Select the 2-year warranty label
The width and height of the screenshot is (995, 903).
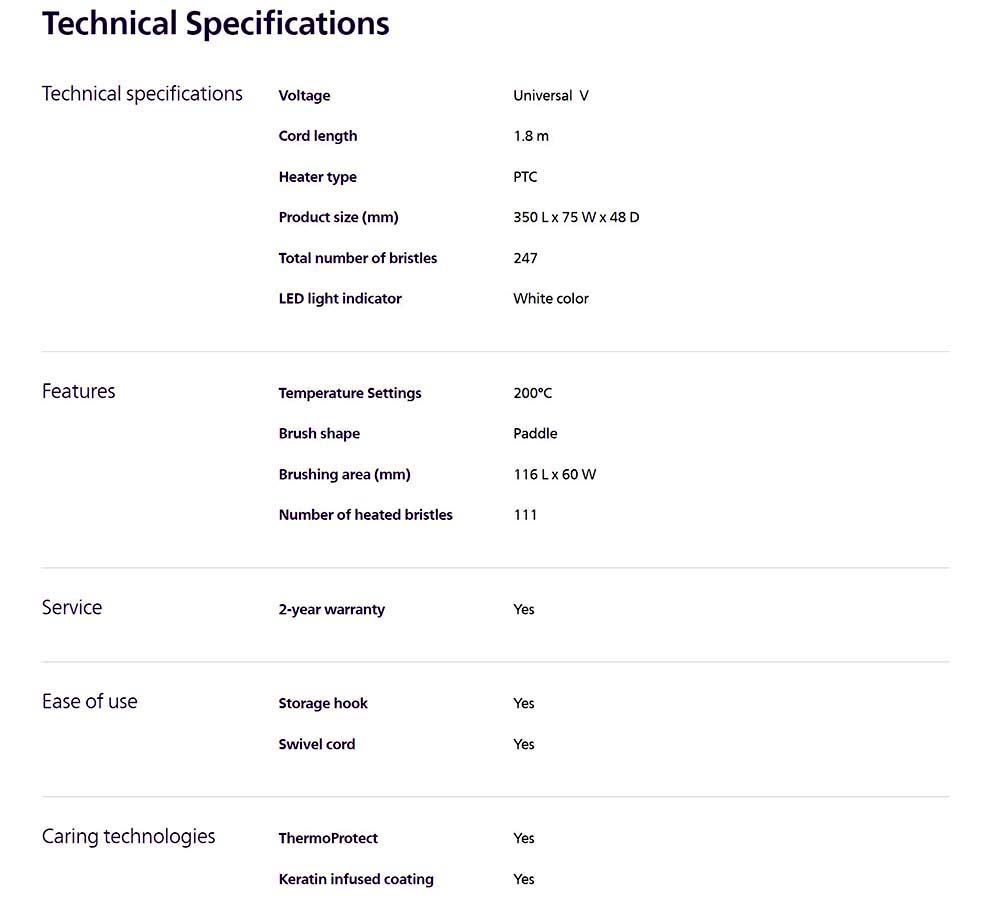332,610
